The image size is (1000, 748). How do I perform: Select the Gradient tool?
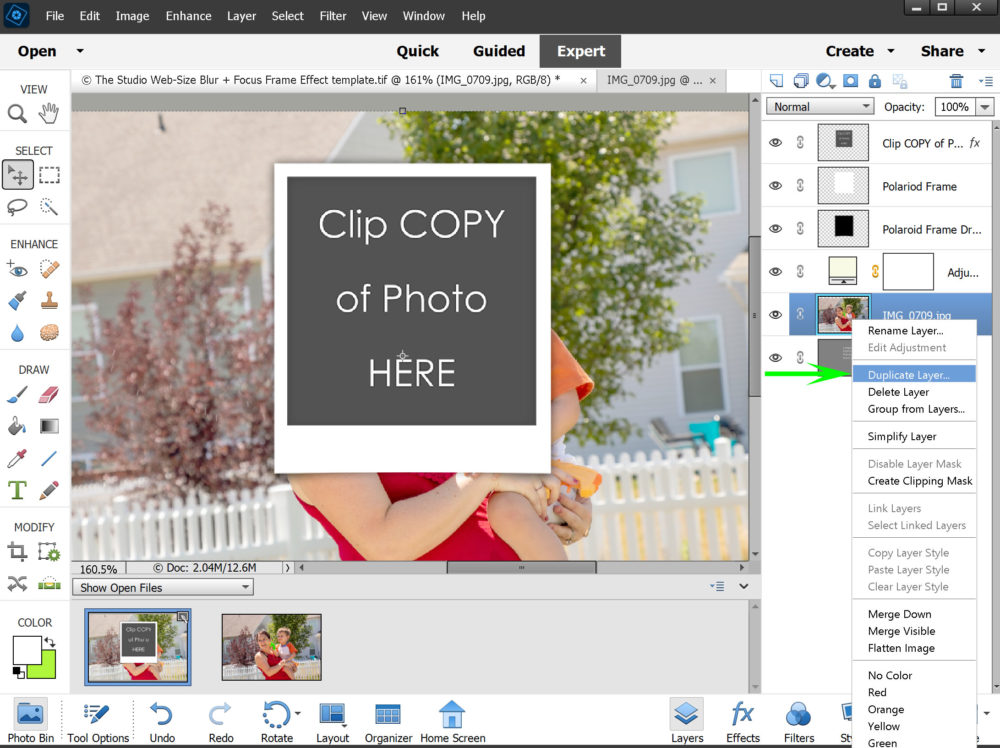point(49,426)
